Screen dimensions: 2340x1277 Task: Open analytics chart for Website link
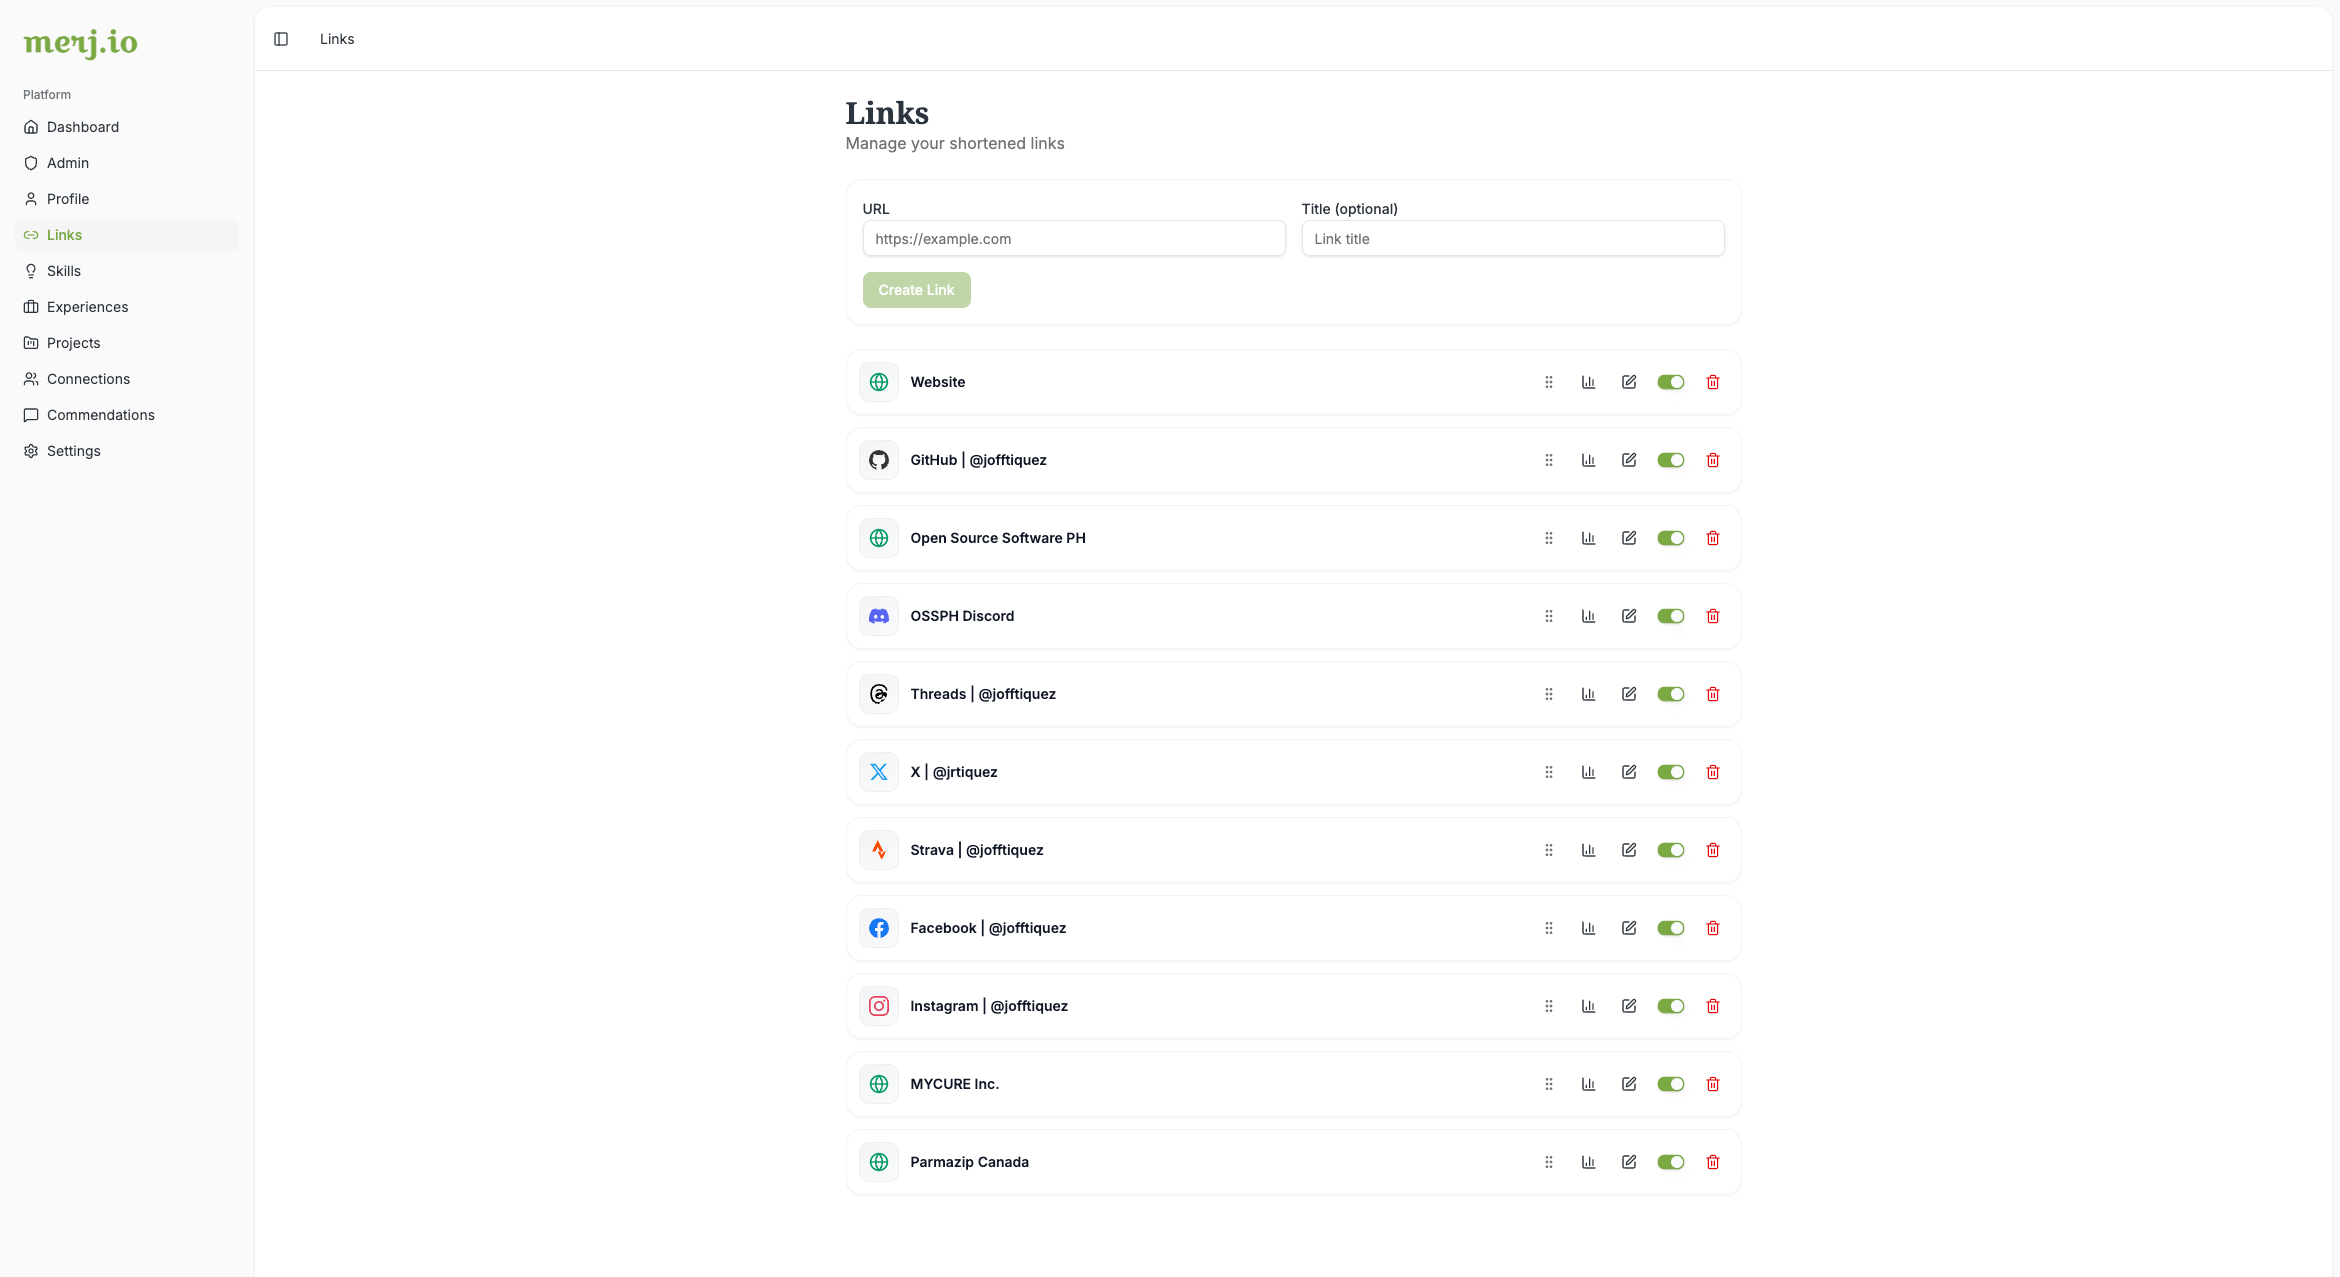click(1588, 382)
